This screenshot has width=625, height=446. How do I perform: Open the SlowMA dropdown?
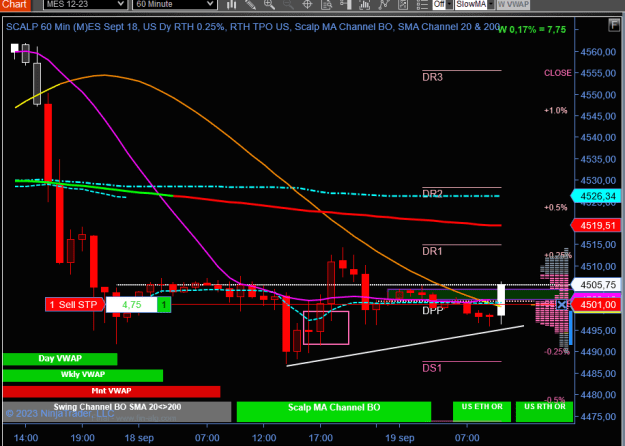[475, 4]
